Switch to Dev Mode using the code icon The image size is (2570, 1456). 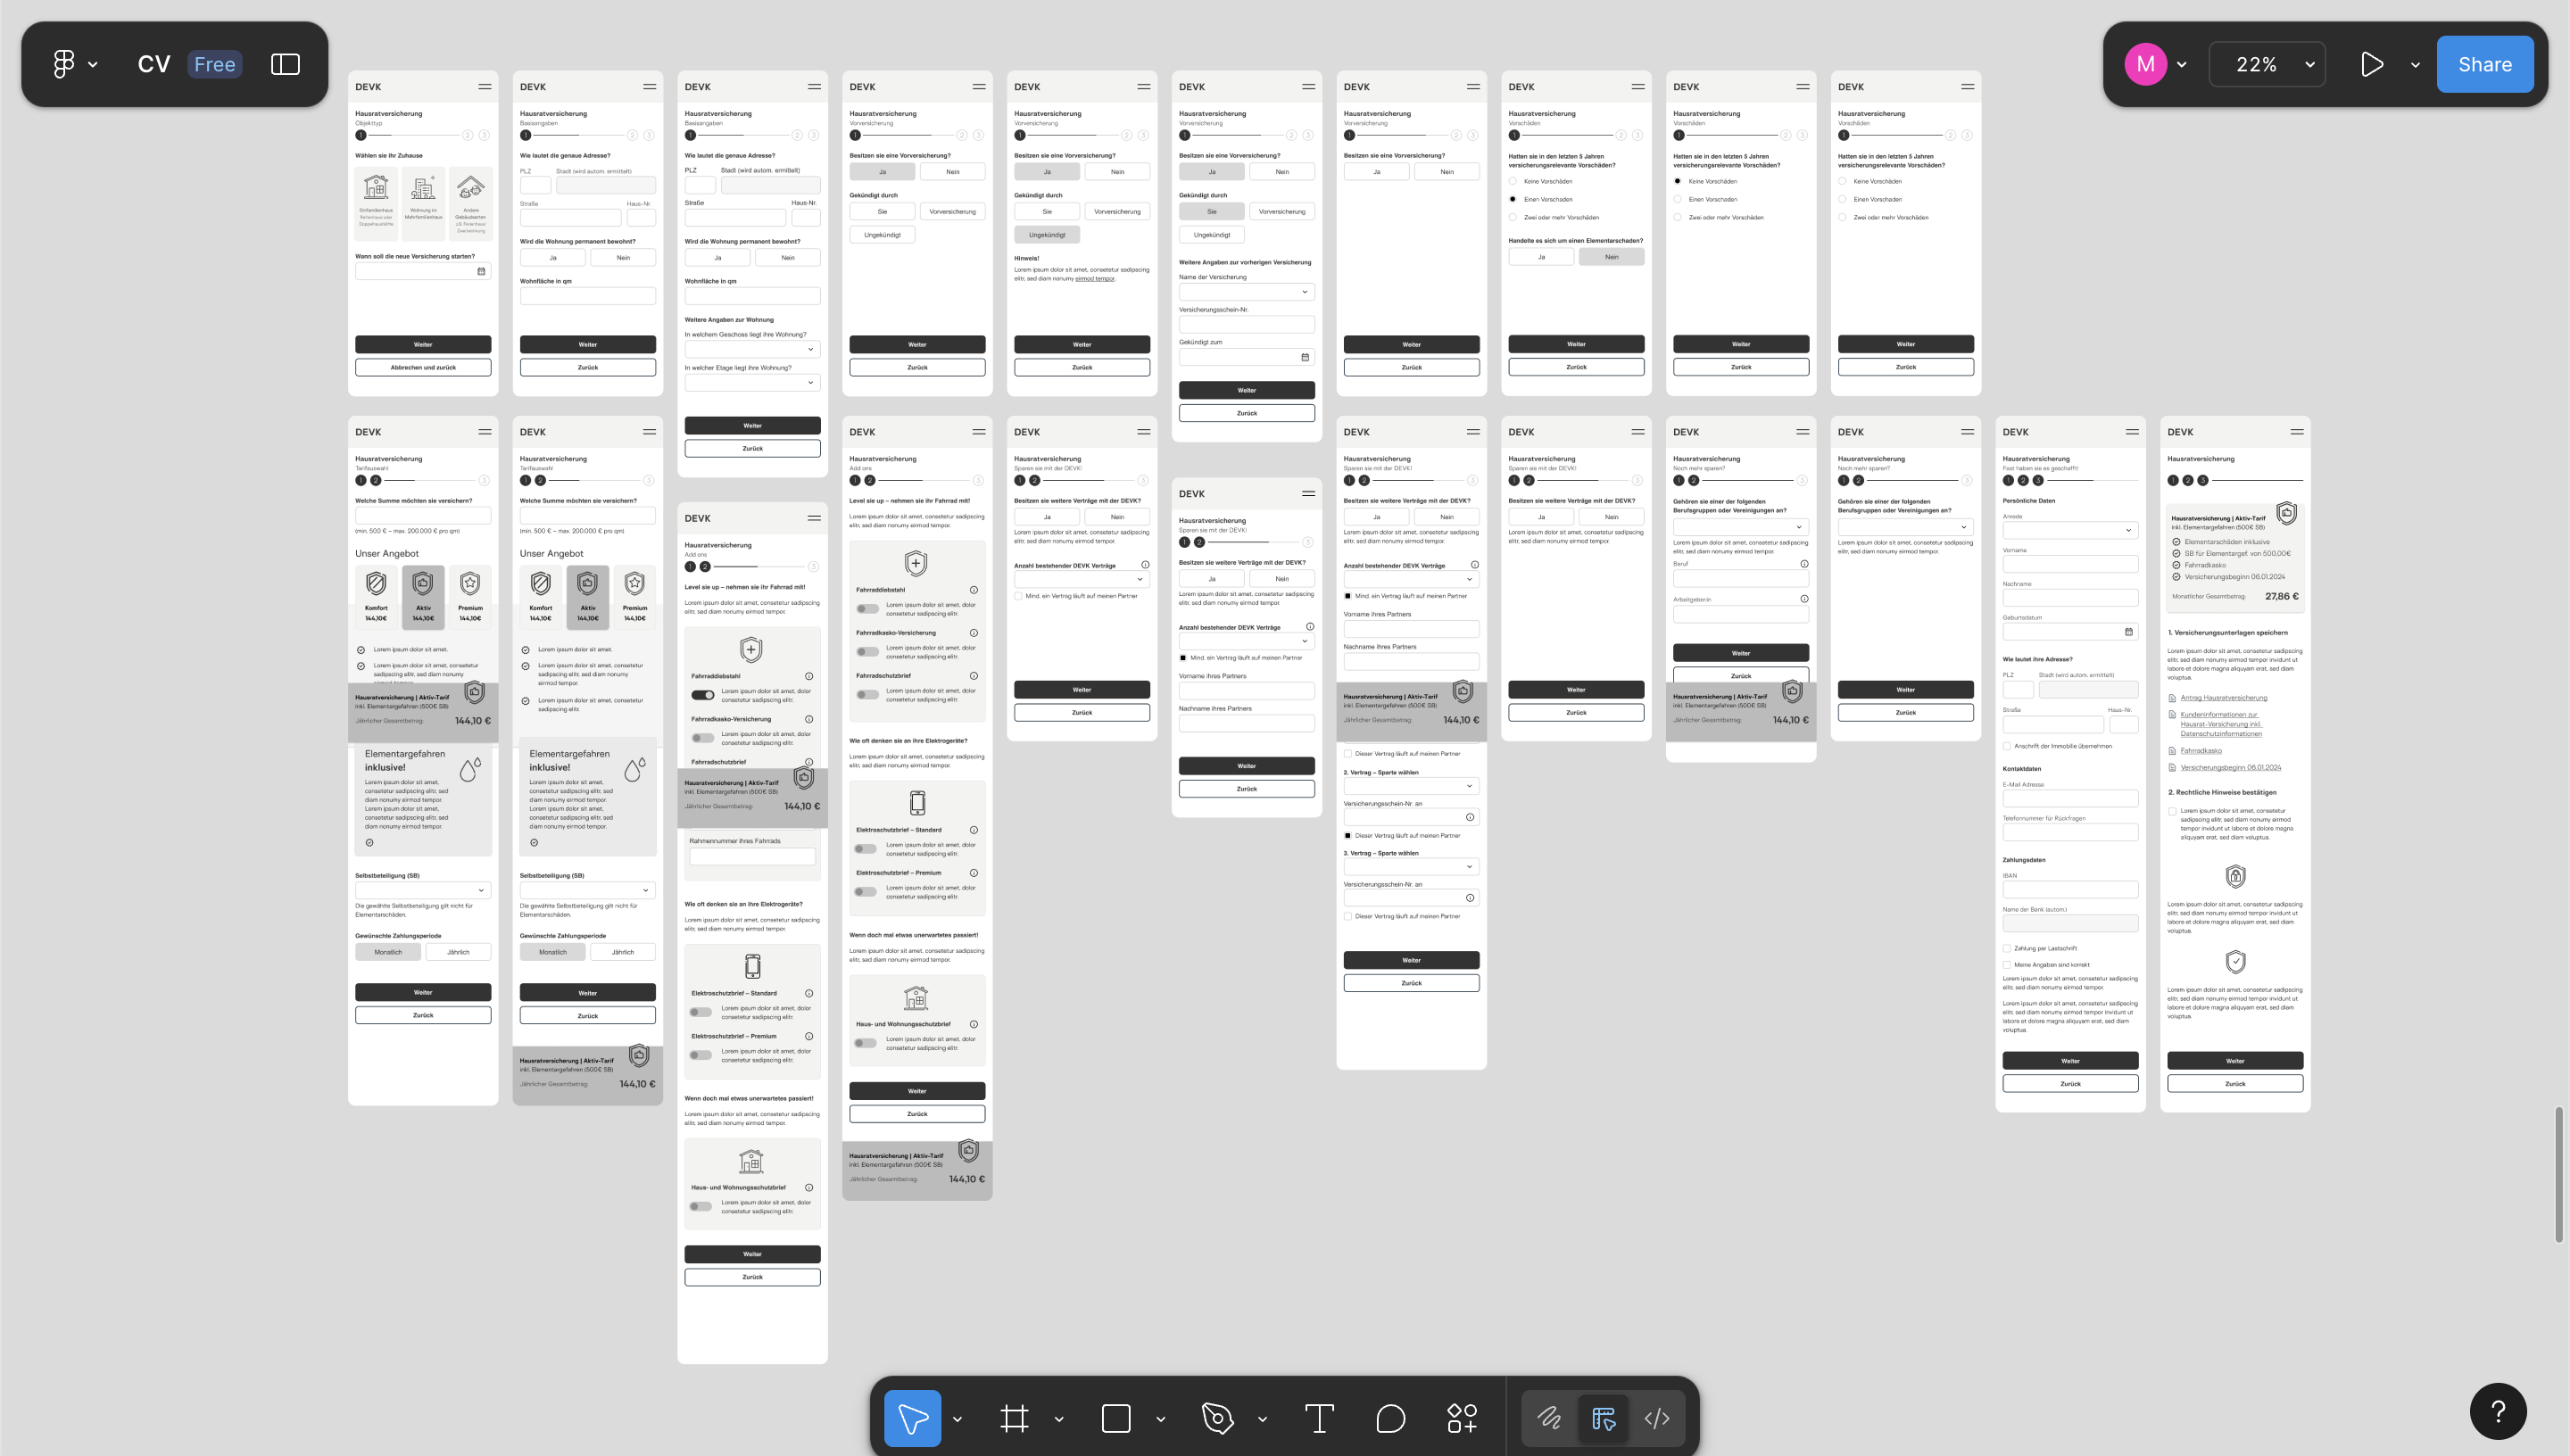tap(1657, 1418)
